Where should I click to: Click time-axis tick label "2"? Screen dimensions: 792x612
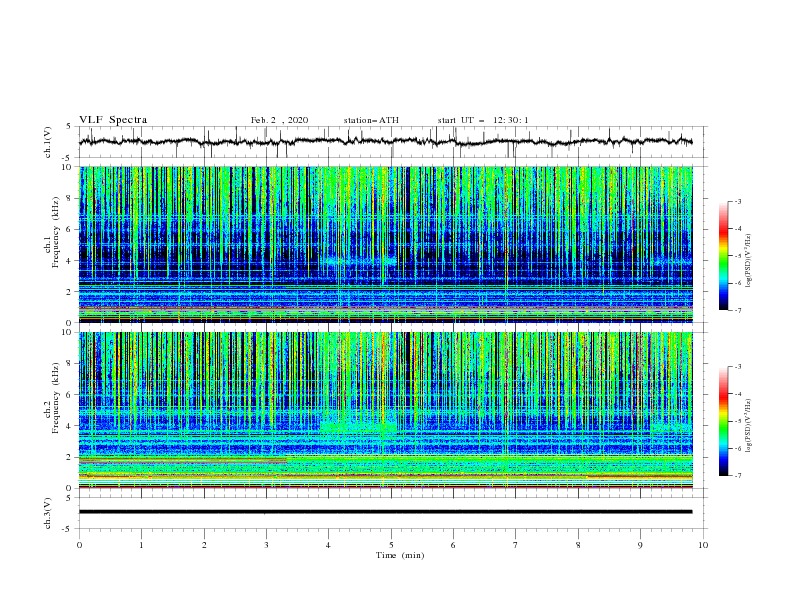(204, 545)
